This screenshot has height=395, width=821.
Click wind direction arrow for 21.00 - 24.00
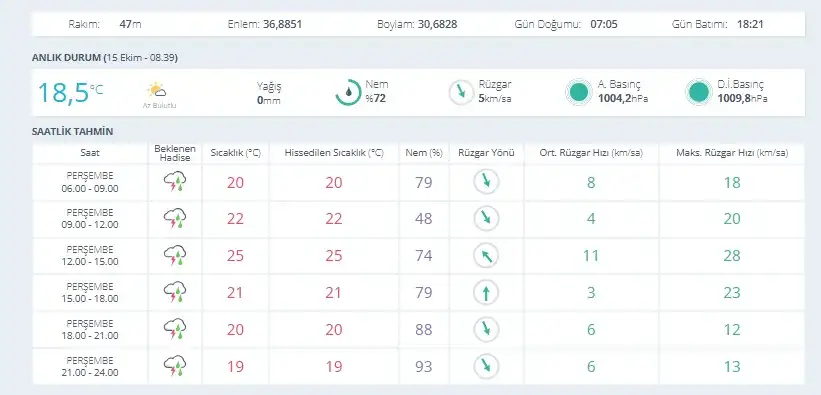tap(486, 366)
